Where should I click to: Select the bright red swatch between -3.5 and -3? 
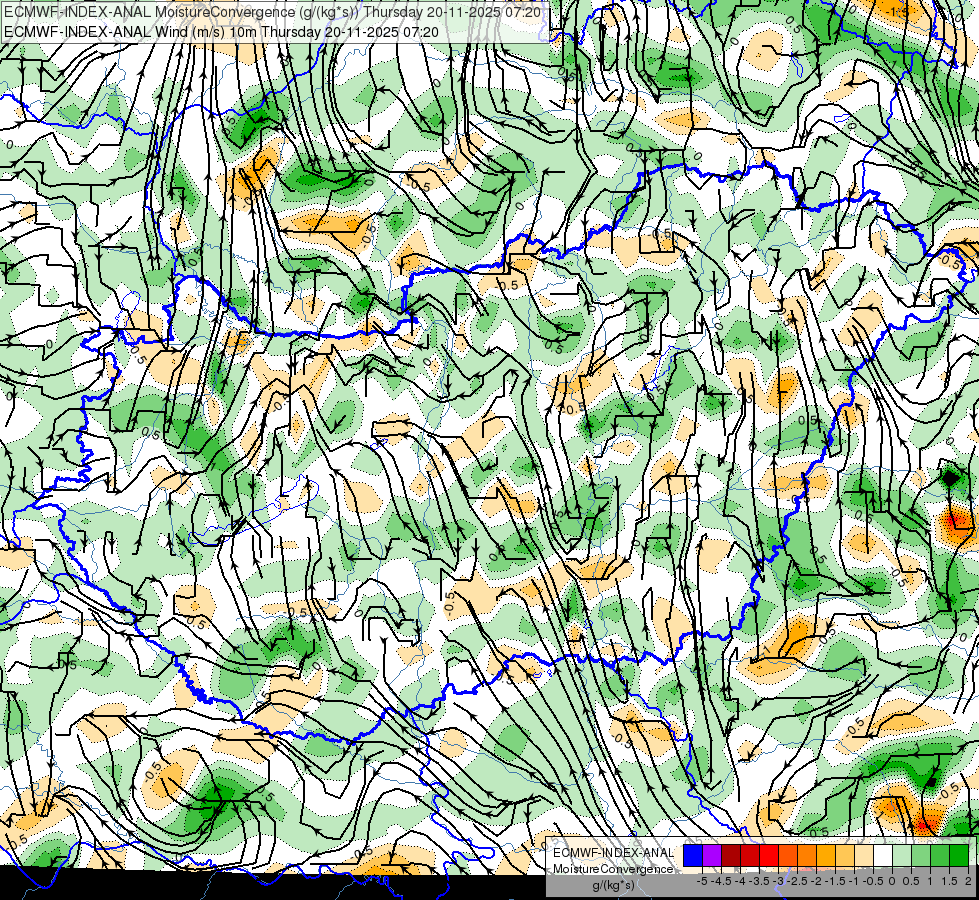click(769, 856)
